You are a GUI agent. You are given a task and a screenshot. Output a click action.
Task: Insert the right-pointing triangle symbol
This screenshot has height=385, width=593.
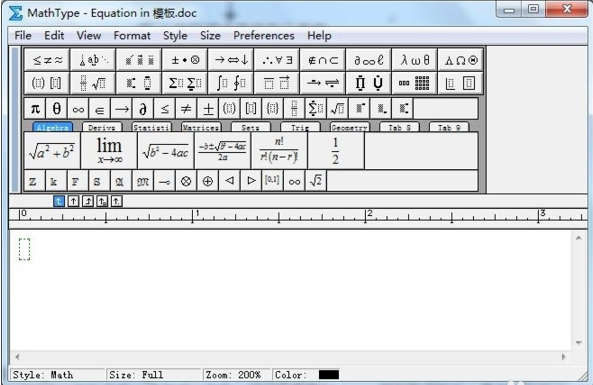(251, 181)
